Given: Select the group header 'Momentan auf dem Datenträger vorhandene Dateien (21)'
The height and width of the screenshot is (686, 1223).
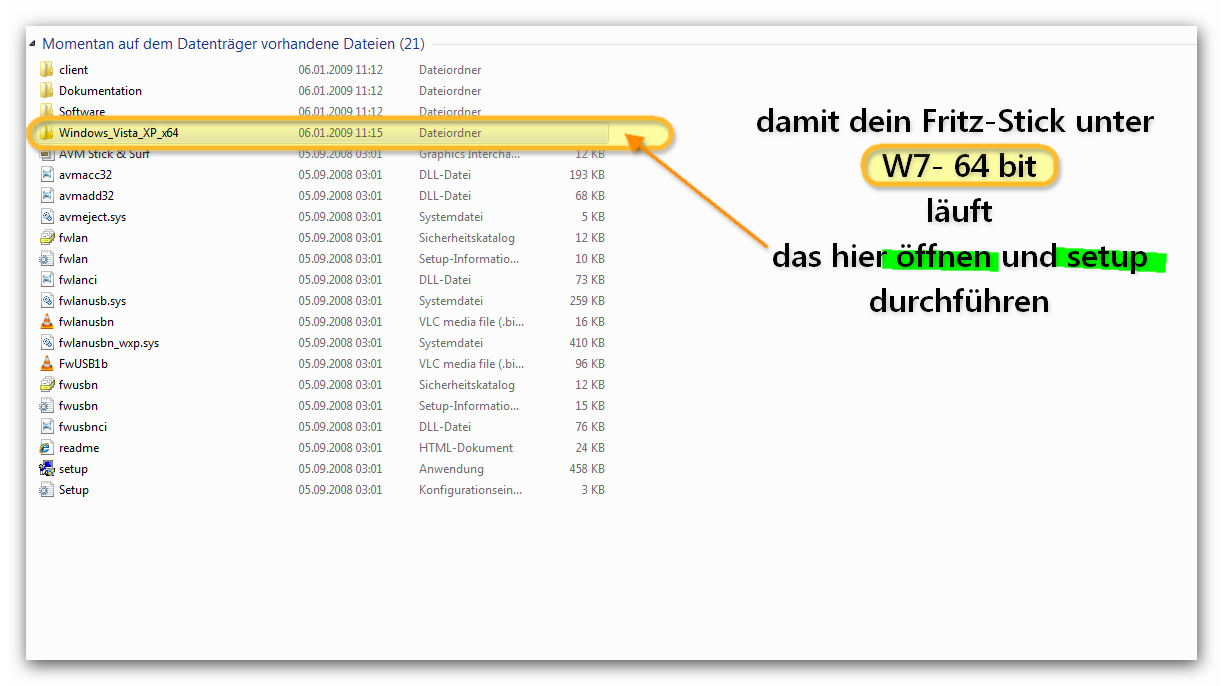Looking at the screenshot, I should 233,44.
